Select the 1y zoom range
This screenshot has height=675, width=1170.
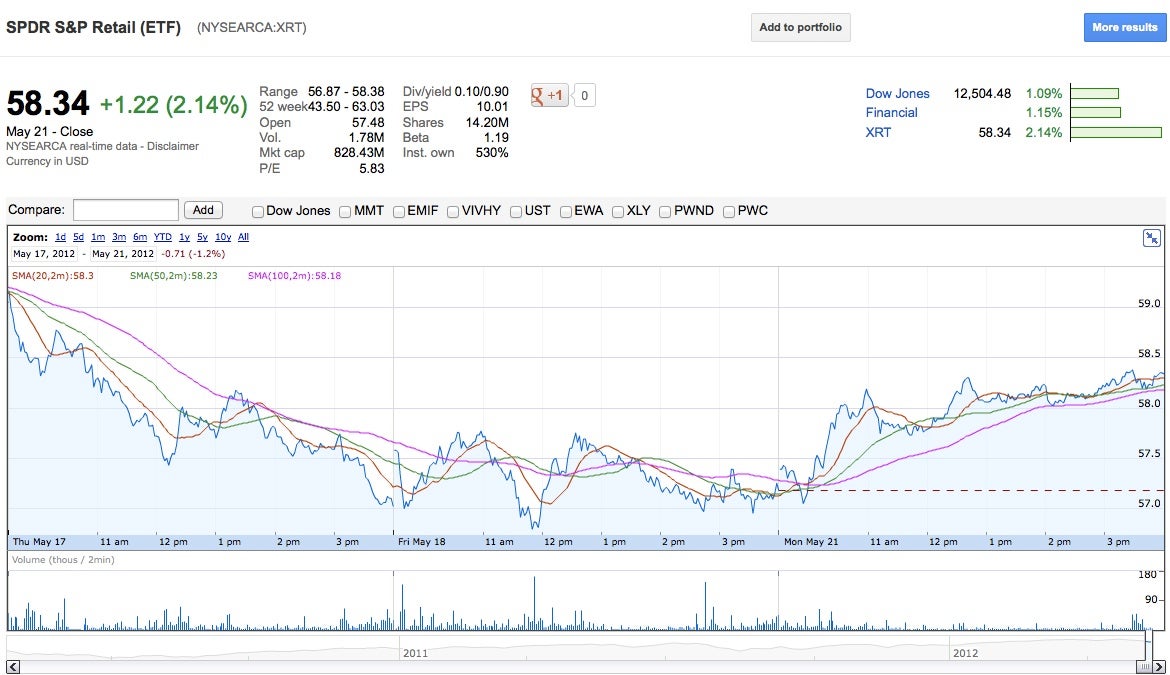point(184,237)
